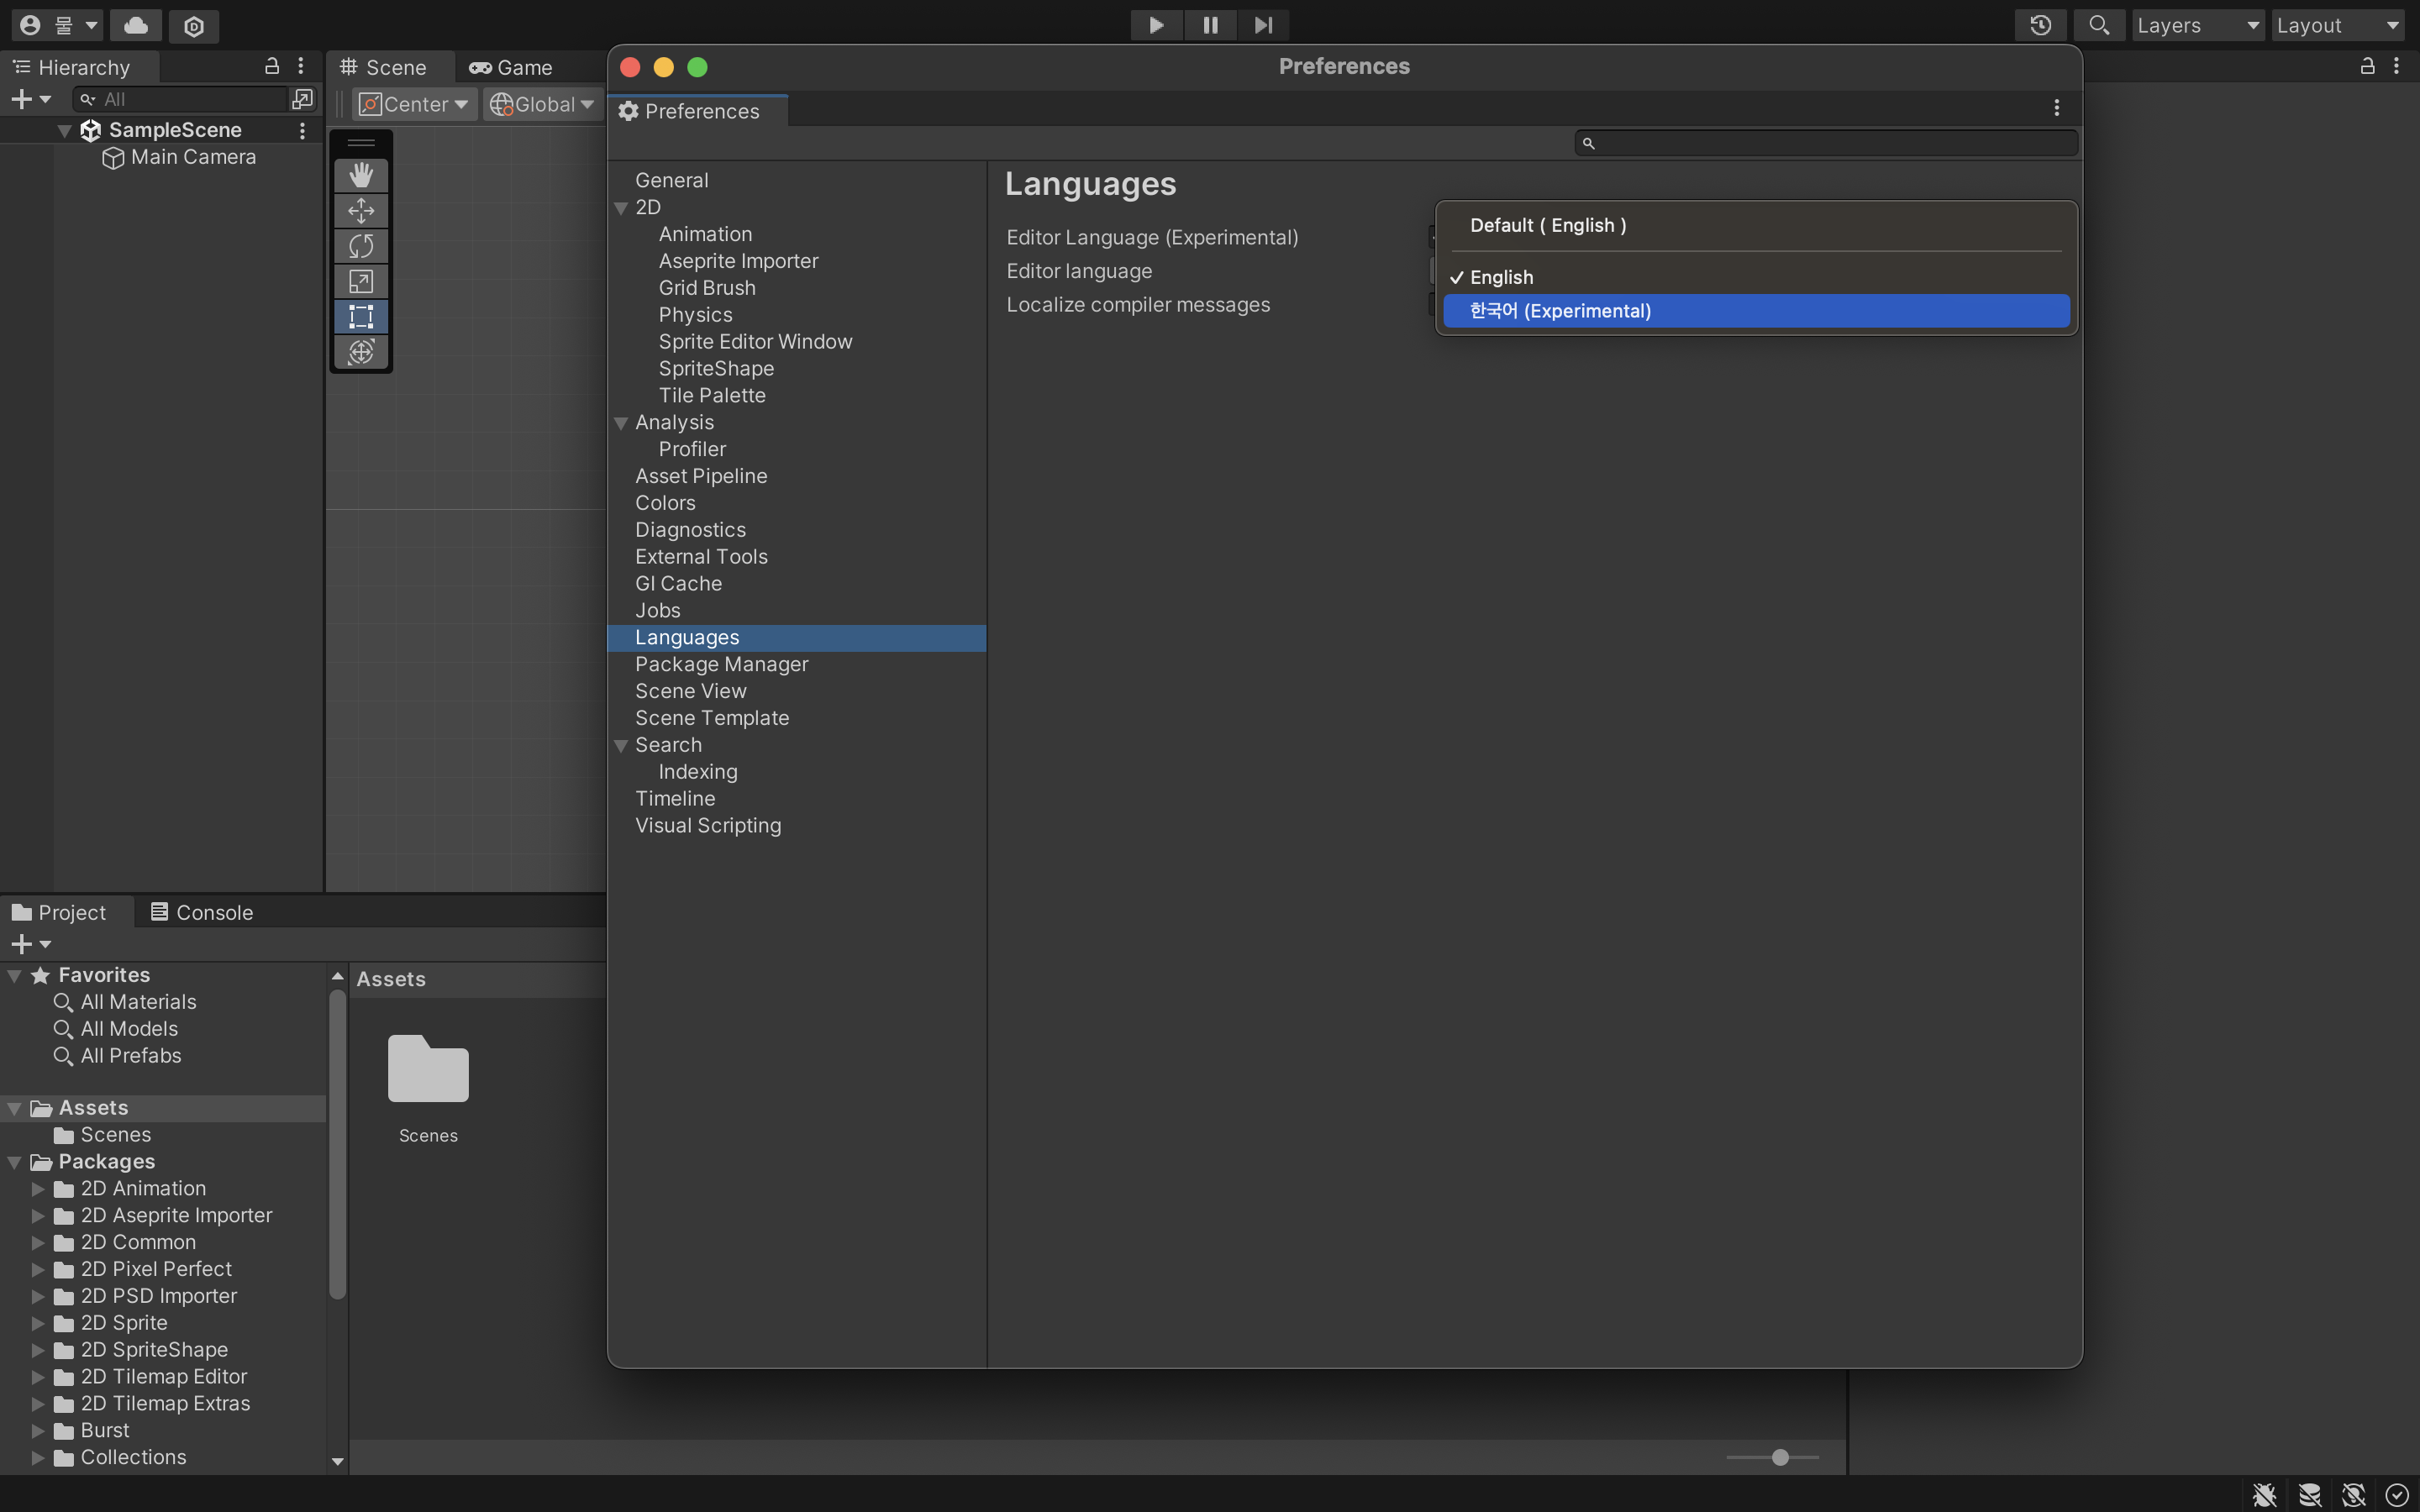Open Undo History icon
The height and width of the screenshot is (1512, 2420).
[x=2041, y=25]
